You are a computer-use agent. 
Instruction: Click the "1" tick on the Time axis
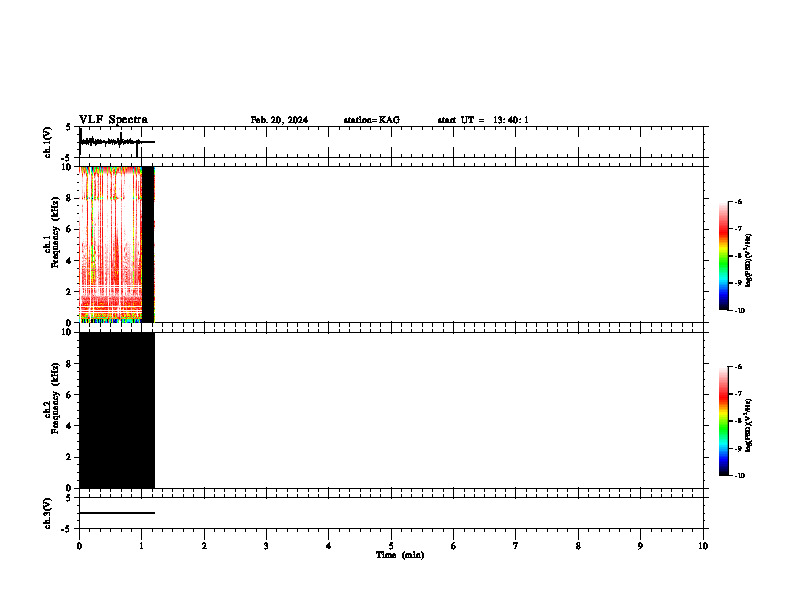(141, 546)
